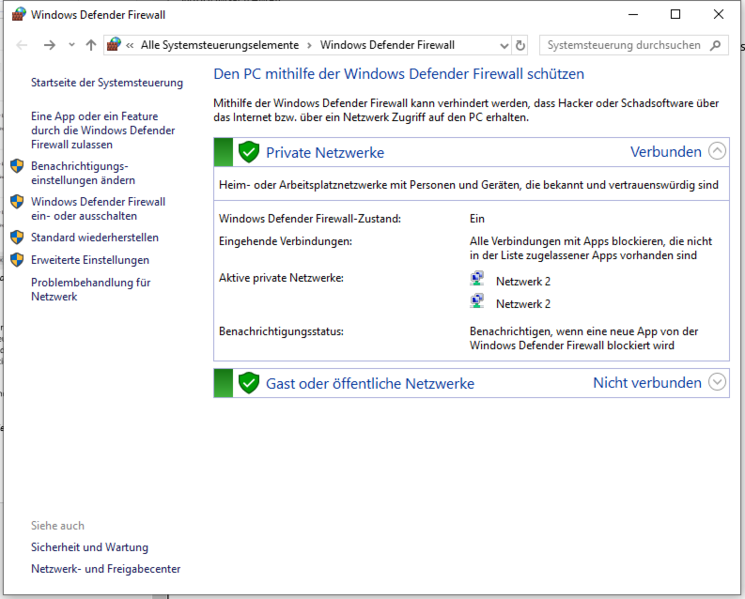The height and width of the screenshot is (599, 745).
Task: Open Netzwerk- und Freigabecenter link
Action: (x=105, y=569)
